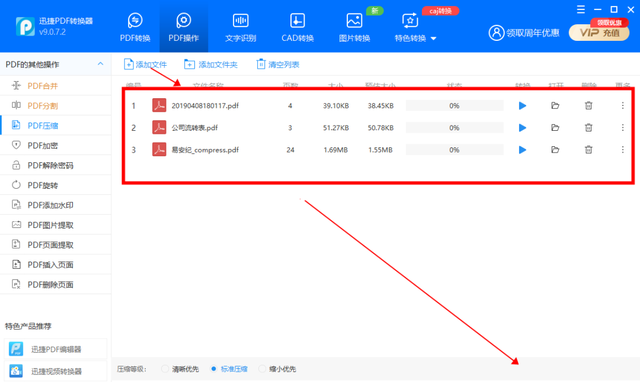Click the 20190408180117.pdf file name
The width and height of the screenshot is (640, 382).
[205, 106]
